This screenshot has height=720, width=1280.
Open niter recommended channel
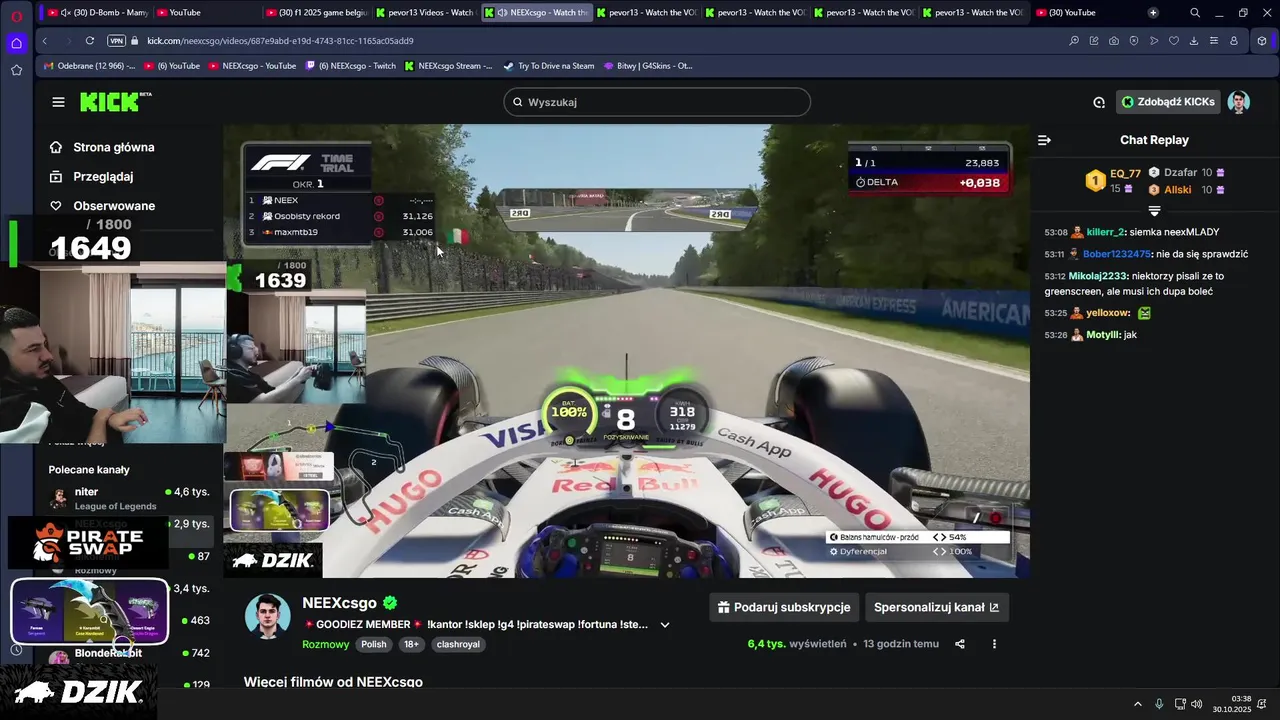[129, 498]
